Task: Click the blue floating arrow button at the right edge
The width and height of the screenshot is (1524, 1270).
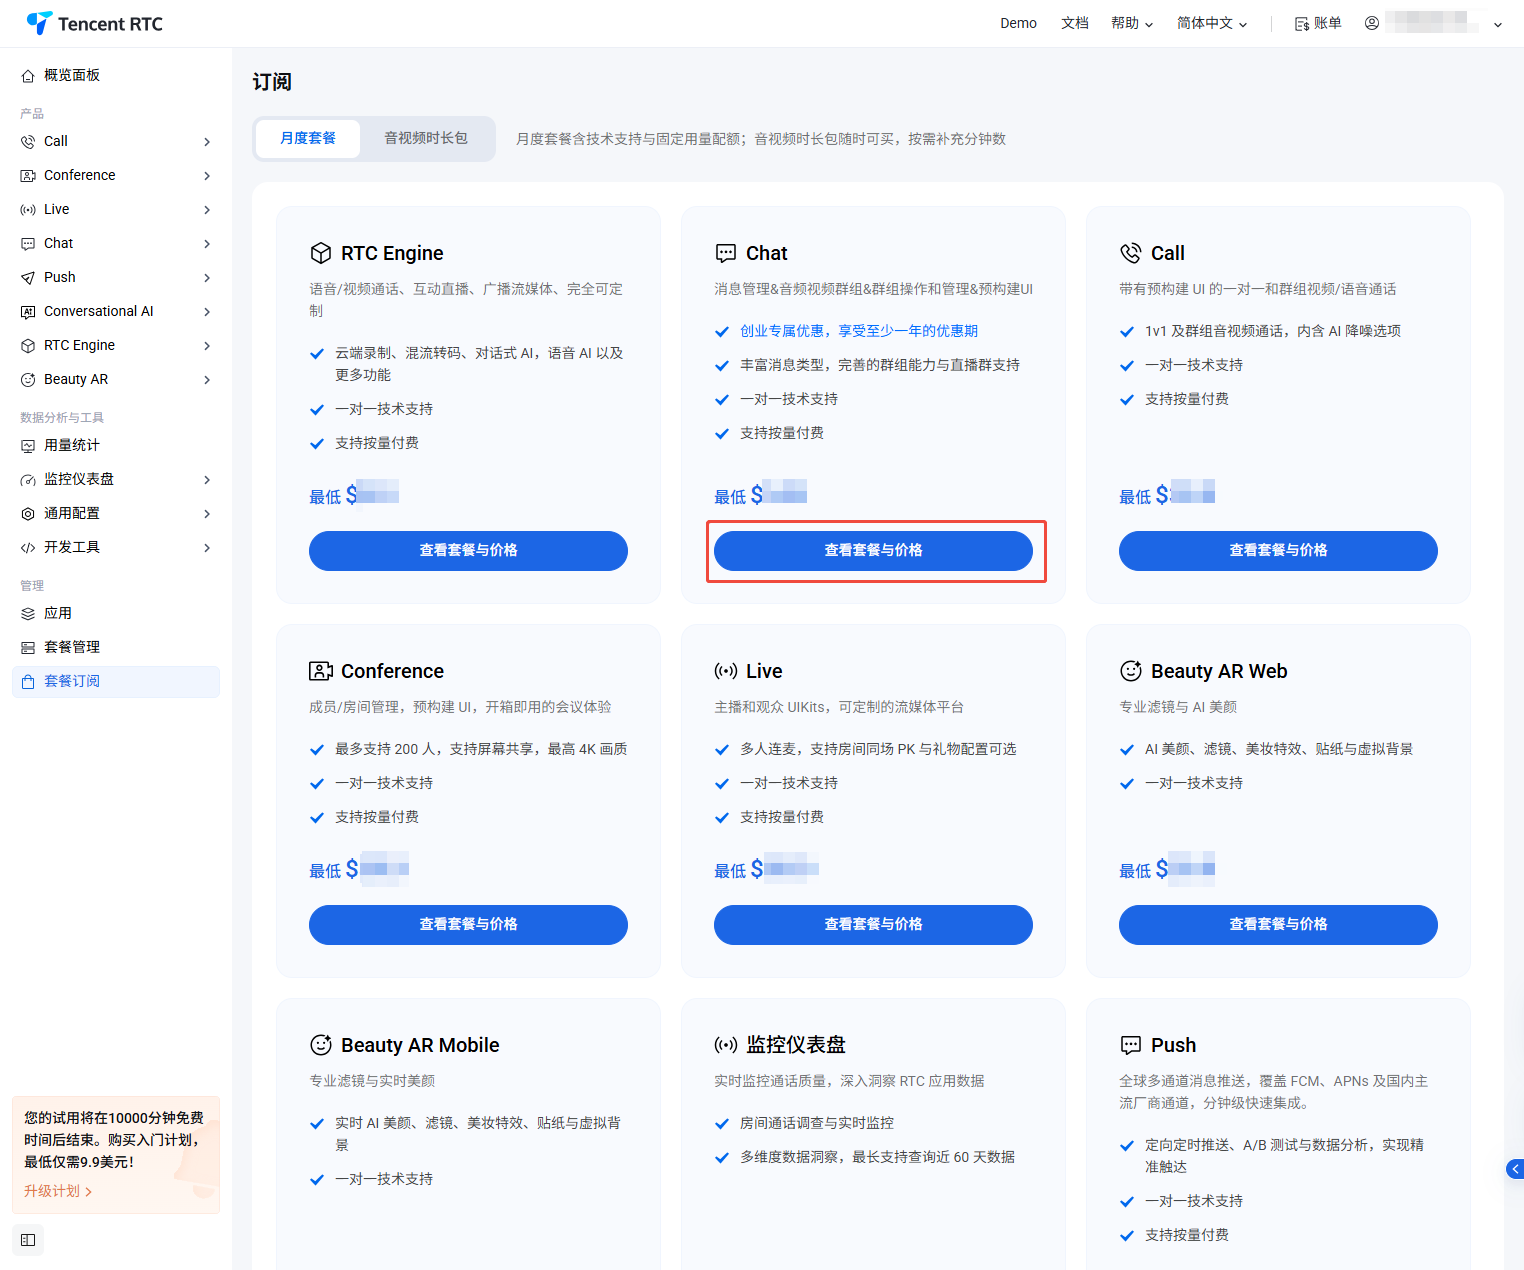Action: coord(1515,1169)
